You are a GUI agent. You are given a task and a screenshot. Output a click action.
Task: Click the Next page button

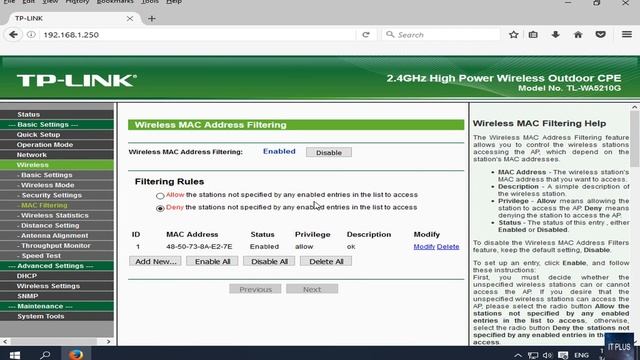point(312,289)
